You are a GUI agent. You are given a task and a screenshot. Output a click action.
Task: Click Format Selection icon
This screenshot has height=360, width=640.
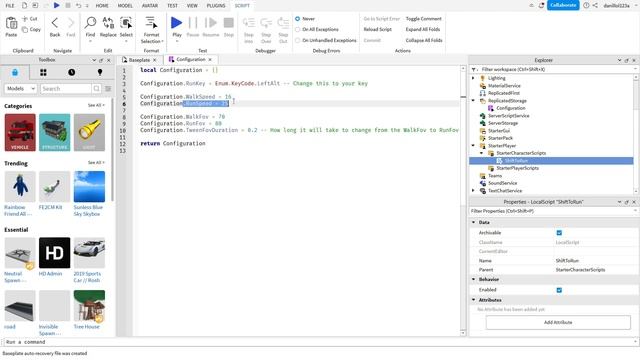pos(151,23)
